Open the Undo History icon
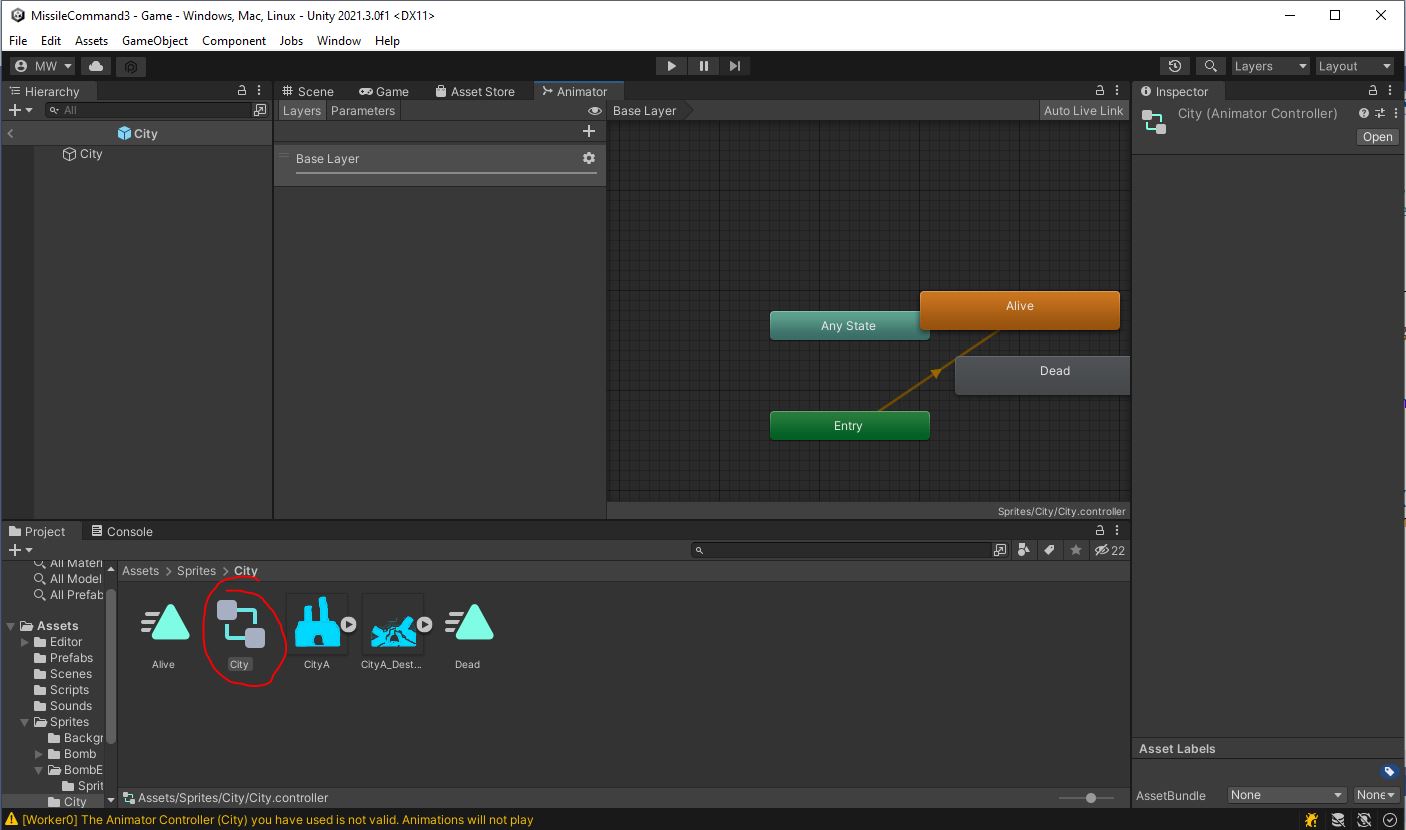Screen dimensions: 1406x830 coord(1175,66)
